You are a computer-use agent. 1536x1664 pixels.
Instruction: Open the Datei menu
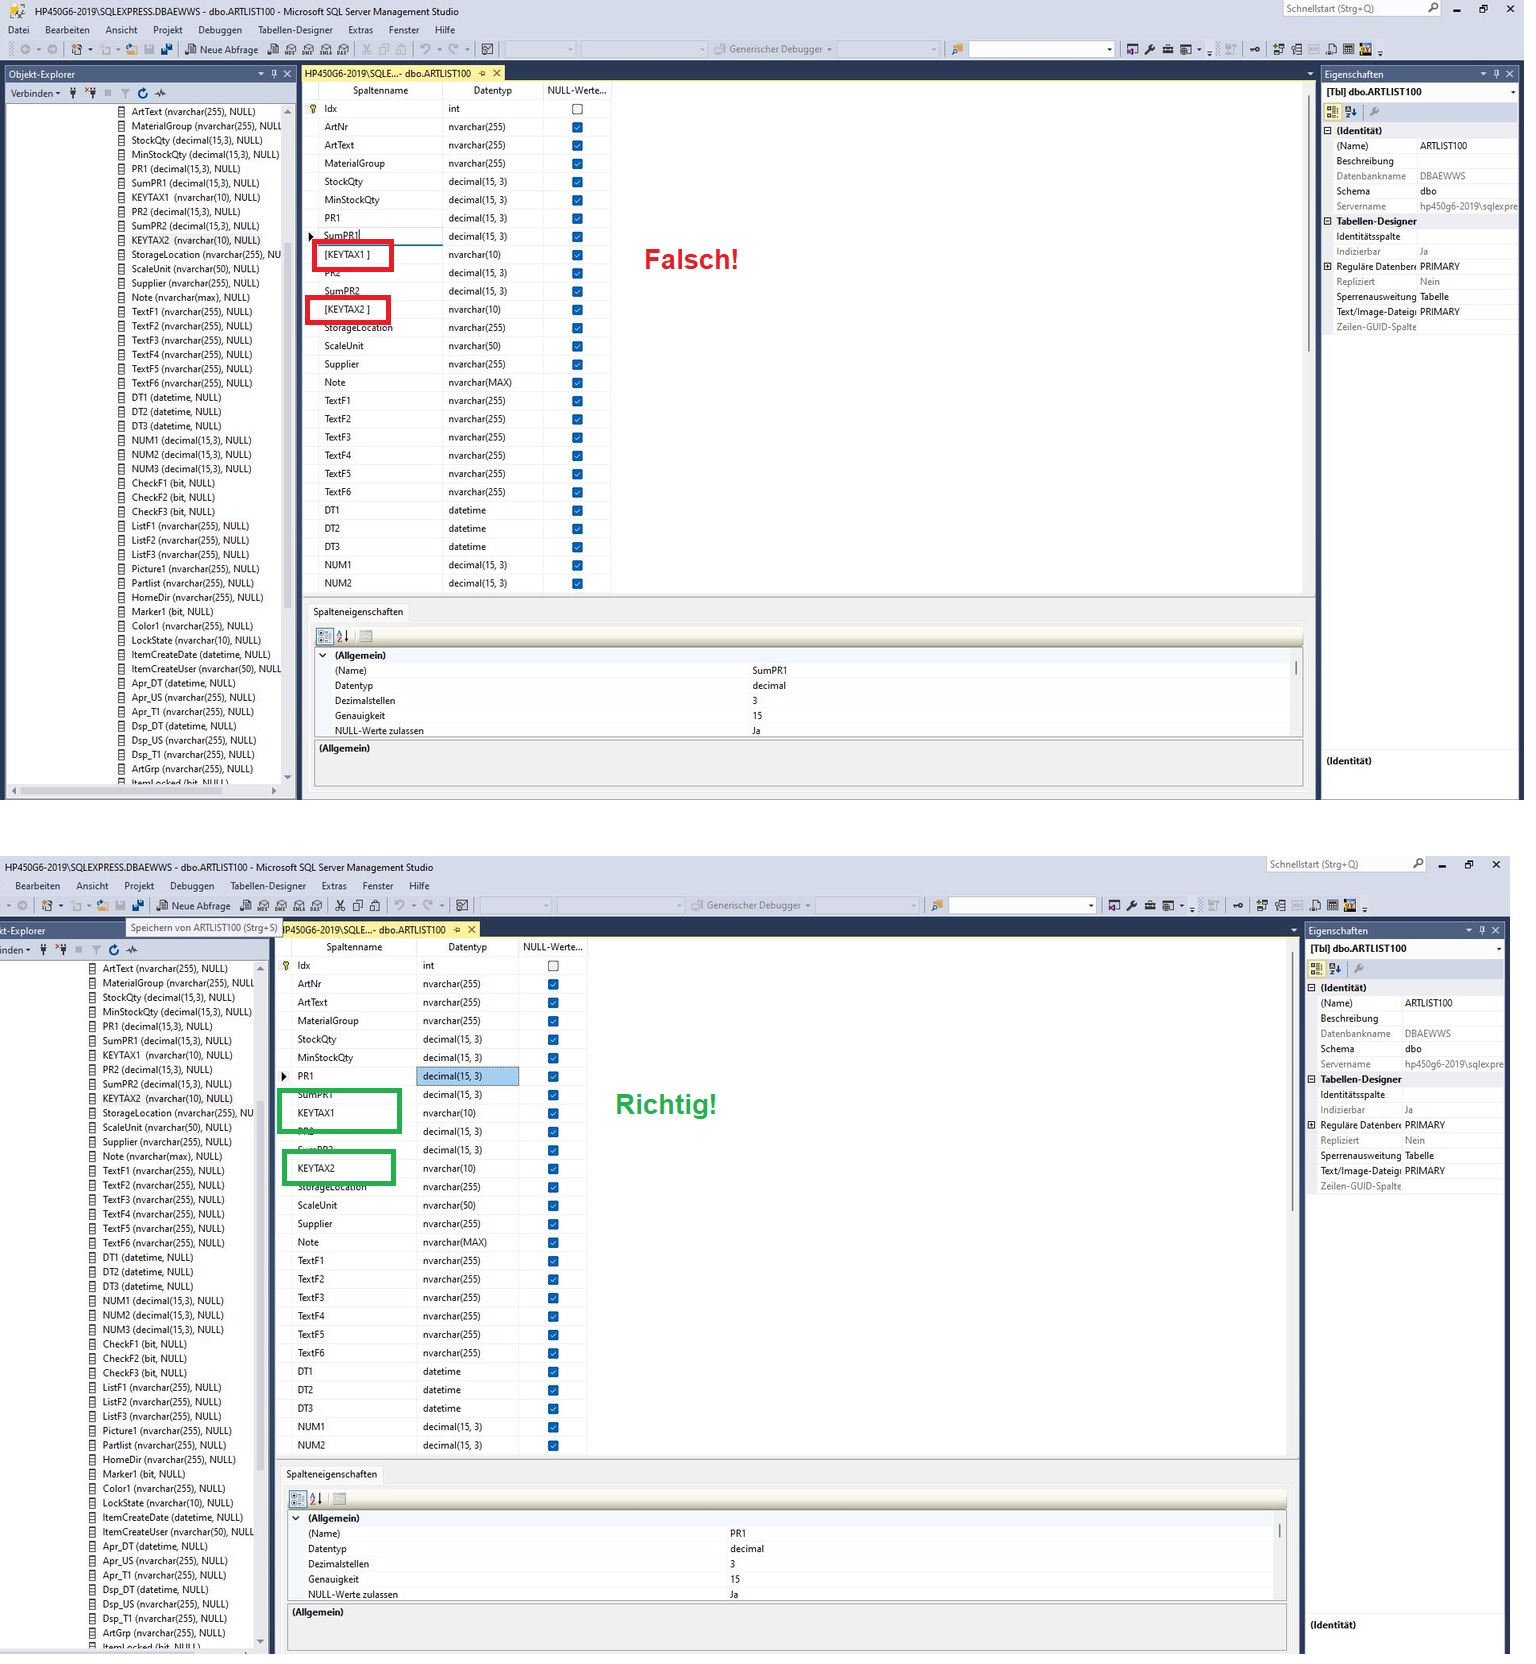18,30
